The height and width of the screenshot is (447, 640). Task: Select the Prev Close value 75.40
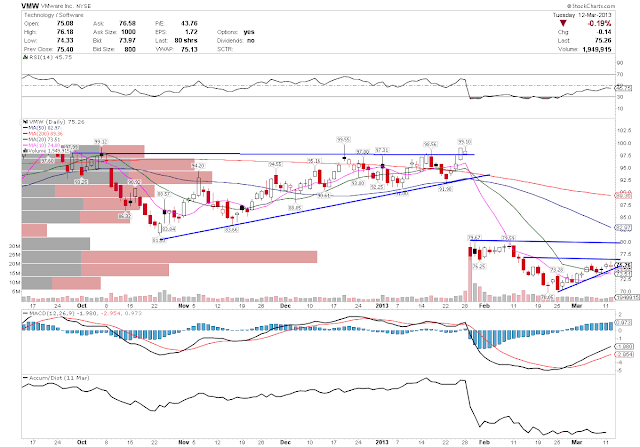click(65, 49)
